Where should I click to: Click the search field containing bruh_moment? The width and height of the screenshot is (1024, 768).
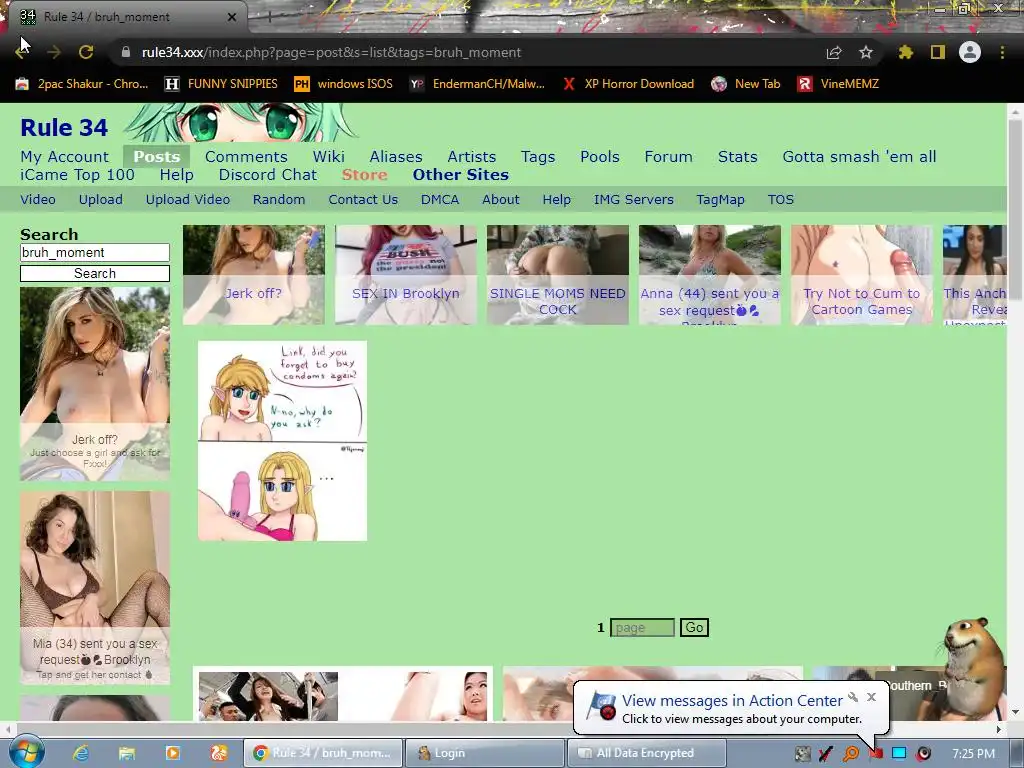tap(95, 253)
